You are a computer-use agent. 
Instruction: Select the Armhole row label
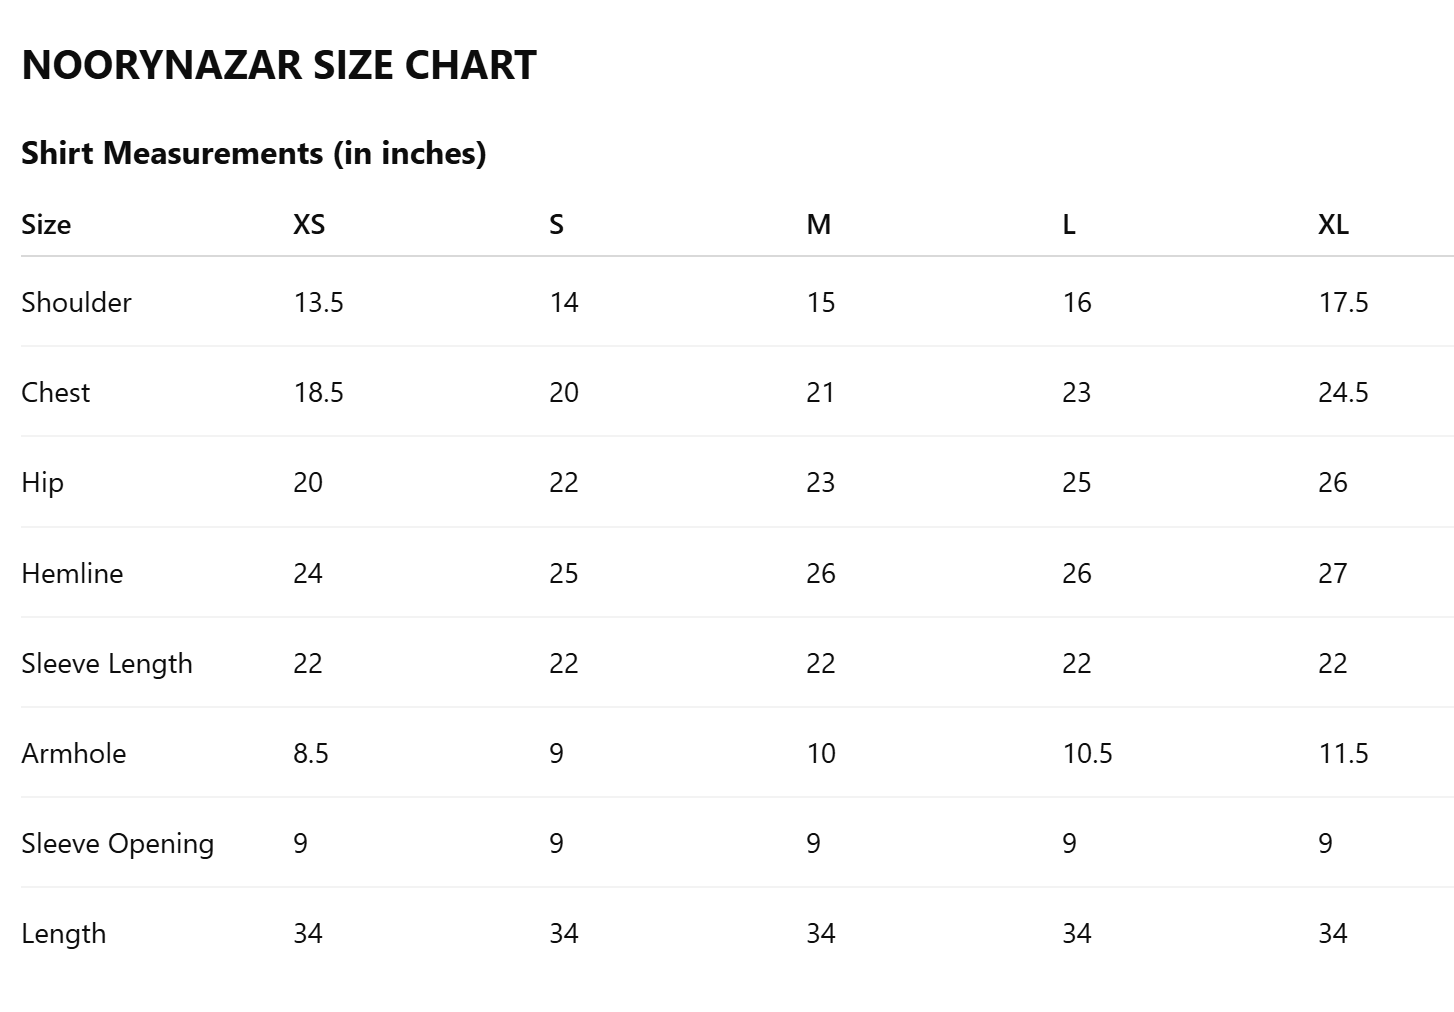(x=73, y=753)
